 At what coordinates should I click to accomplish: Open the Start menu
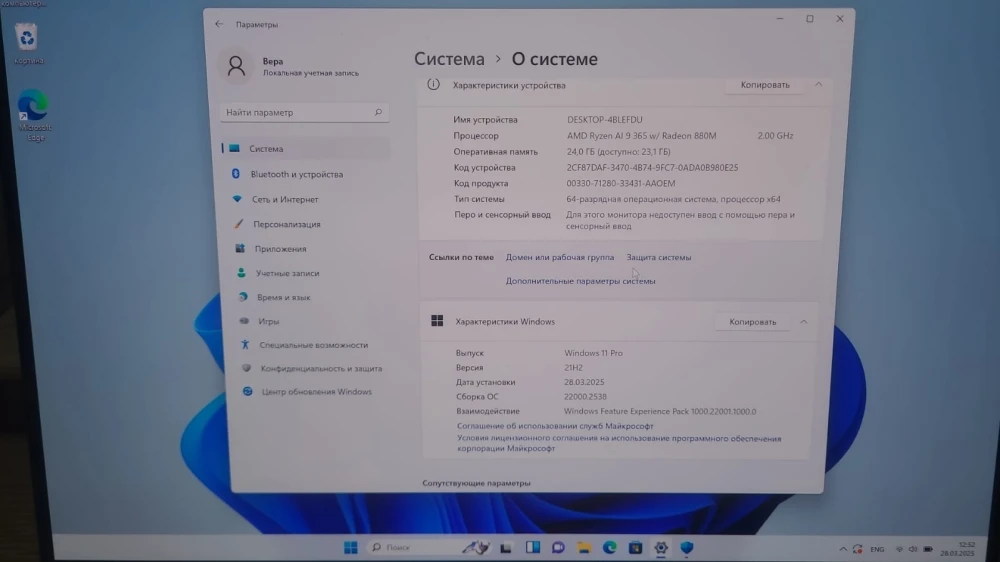click(x=351, y=547)
